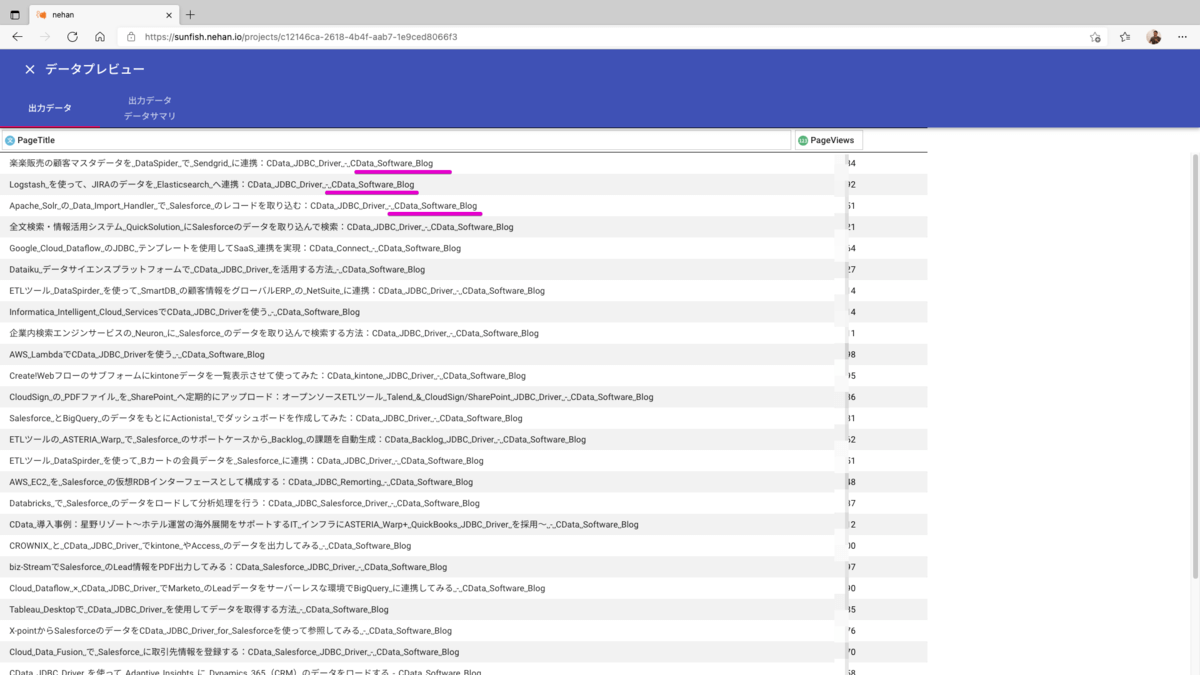The height and width of the screenshot is (675, 1200).
Task: Select row starting AWS_EC2_を_Salesforce
Action: (464, 482)
